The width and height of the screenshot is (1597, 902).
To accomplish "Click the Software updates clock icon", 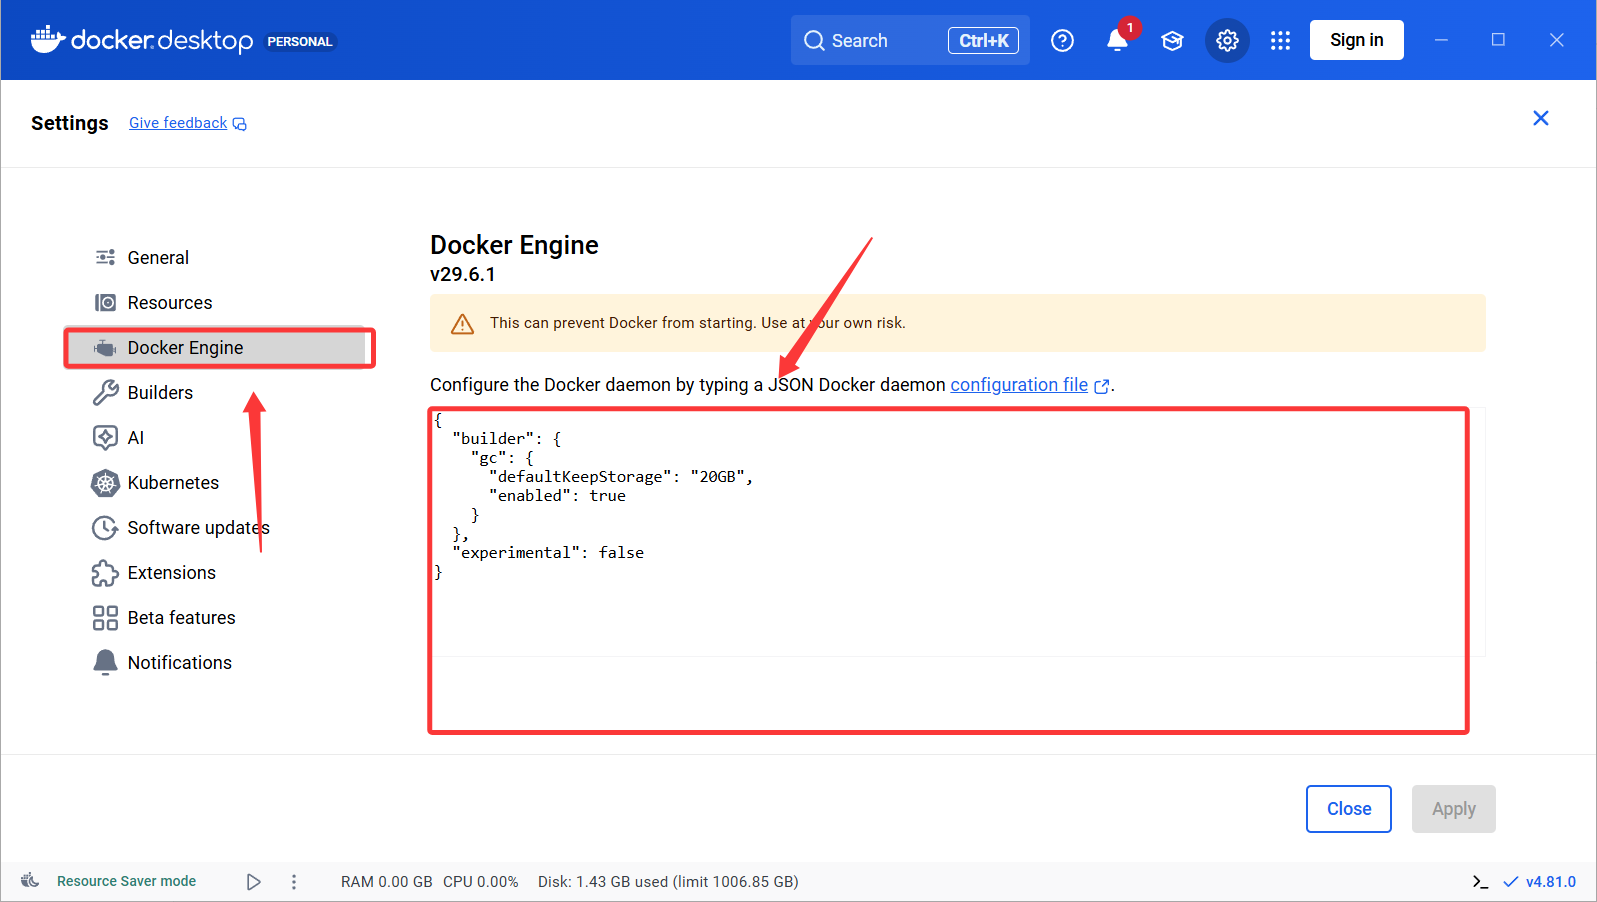I will click(105, 528).
